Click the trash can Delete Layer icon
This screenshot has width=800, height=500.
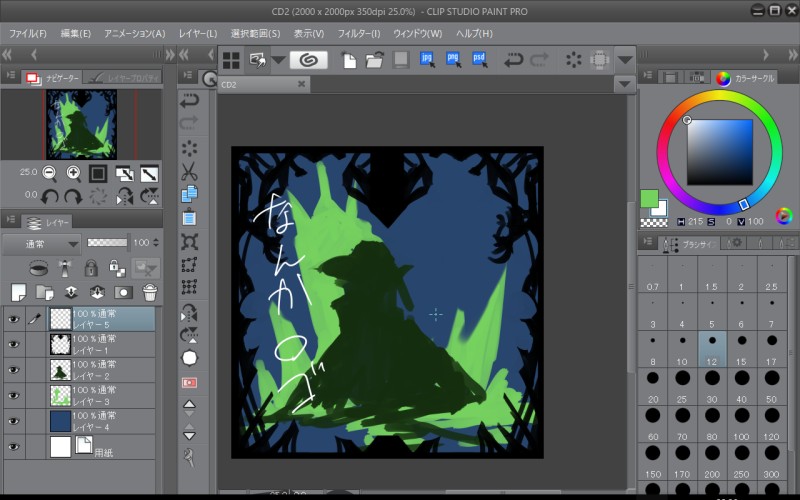tap(149, 292)
